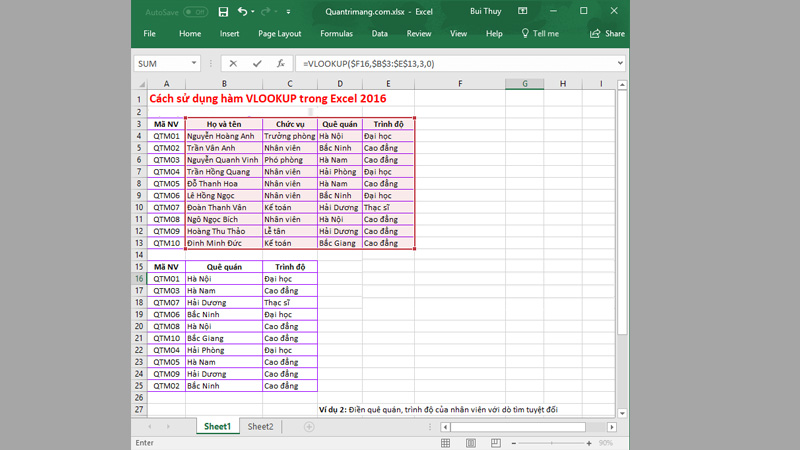Click horizontal scrollbar right arrow
Screen dimensions: 800x450
point(612,427)
